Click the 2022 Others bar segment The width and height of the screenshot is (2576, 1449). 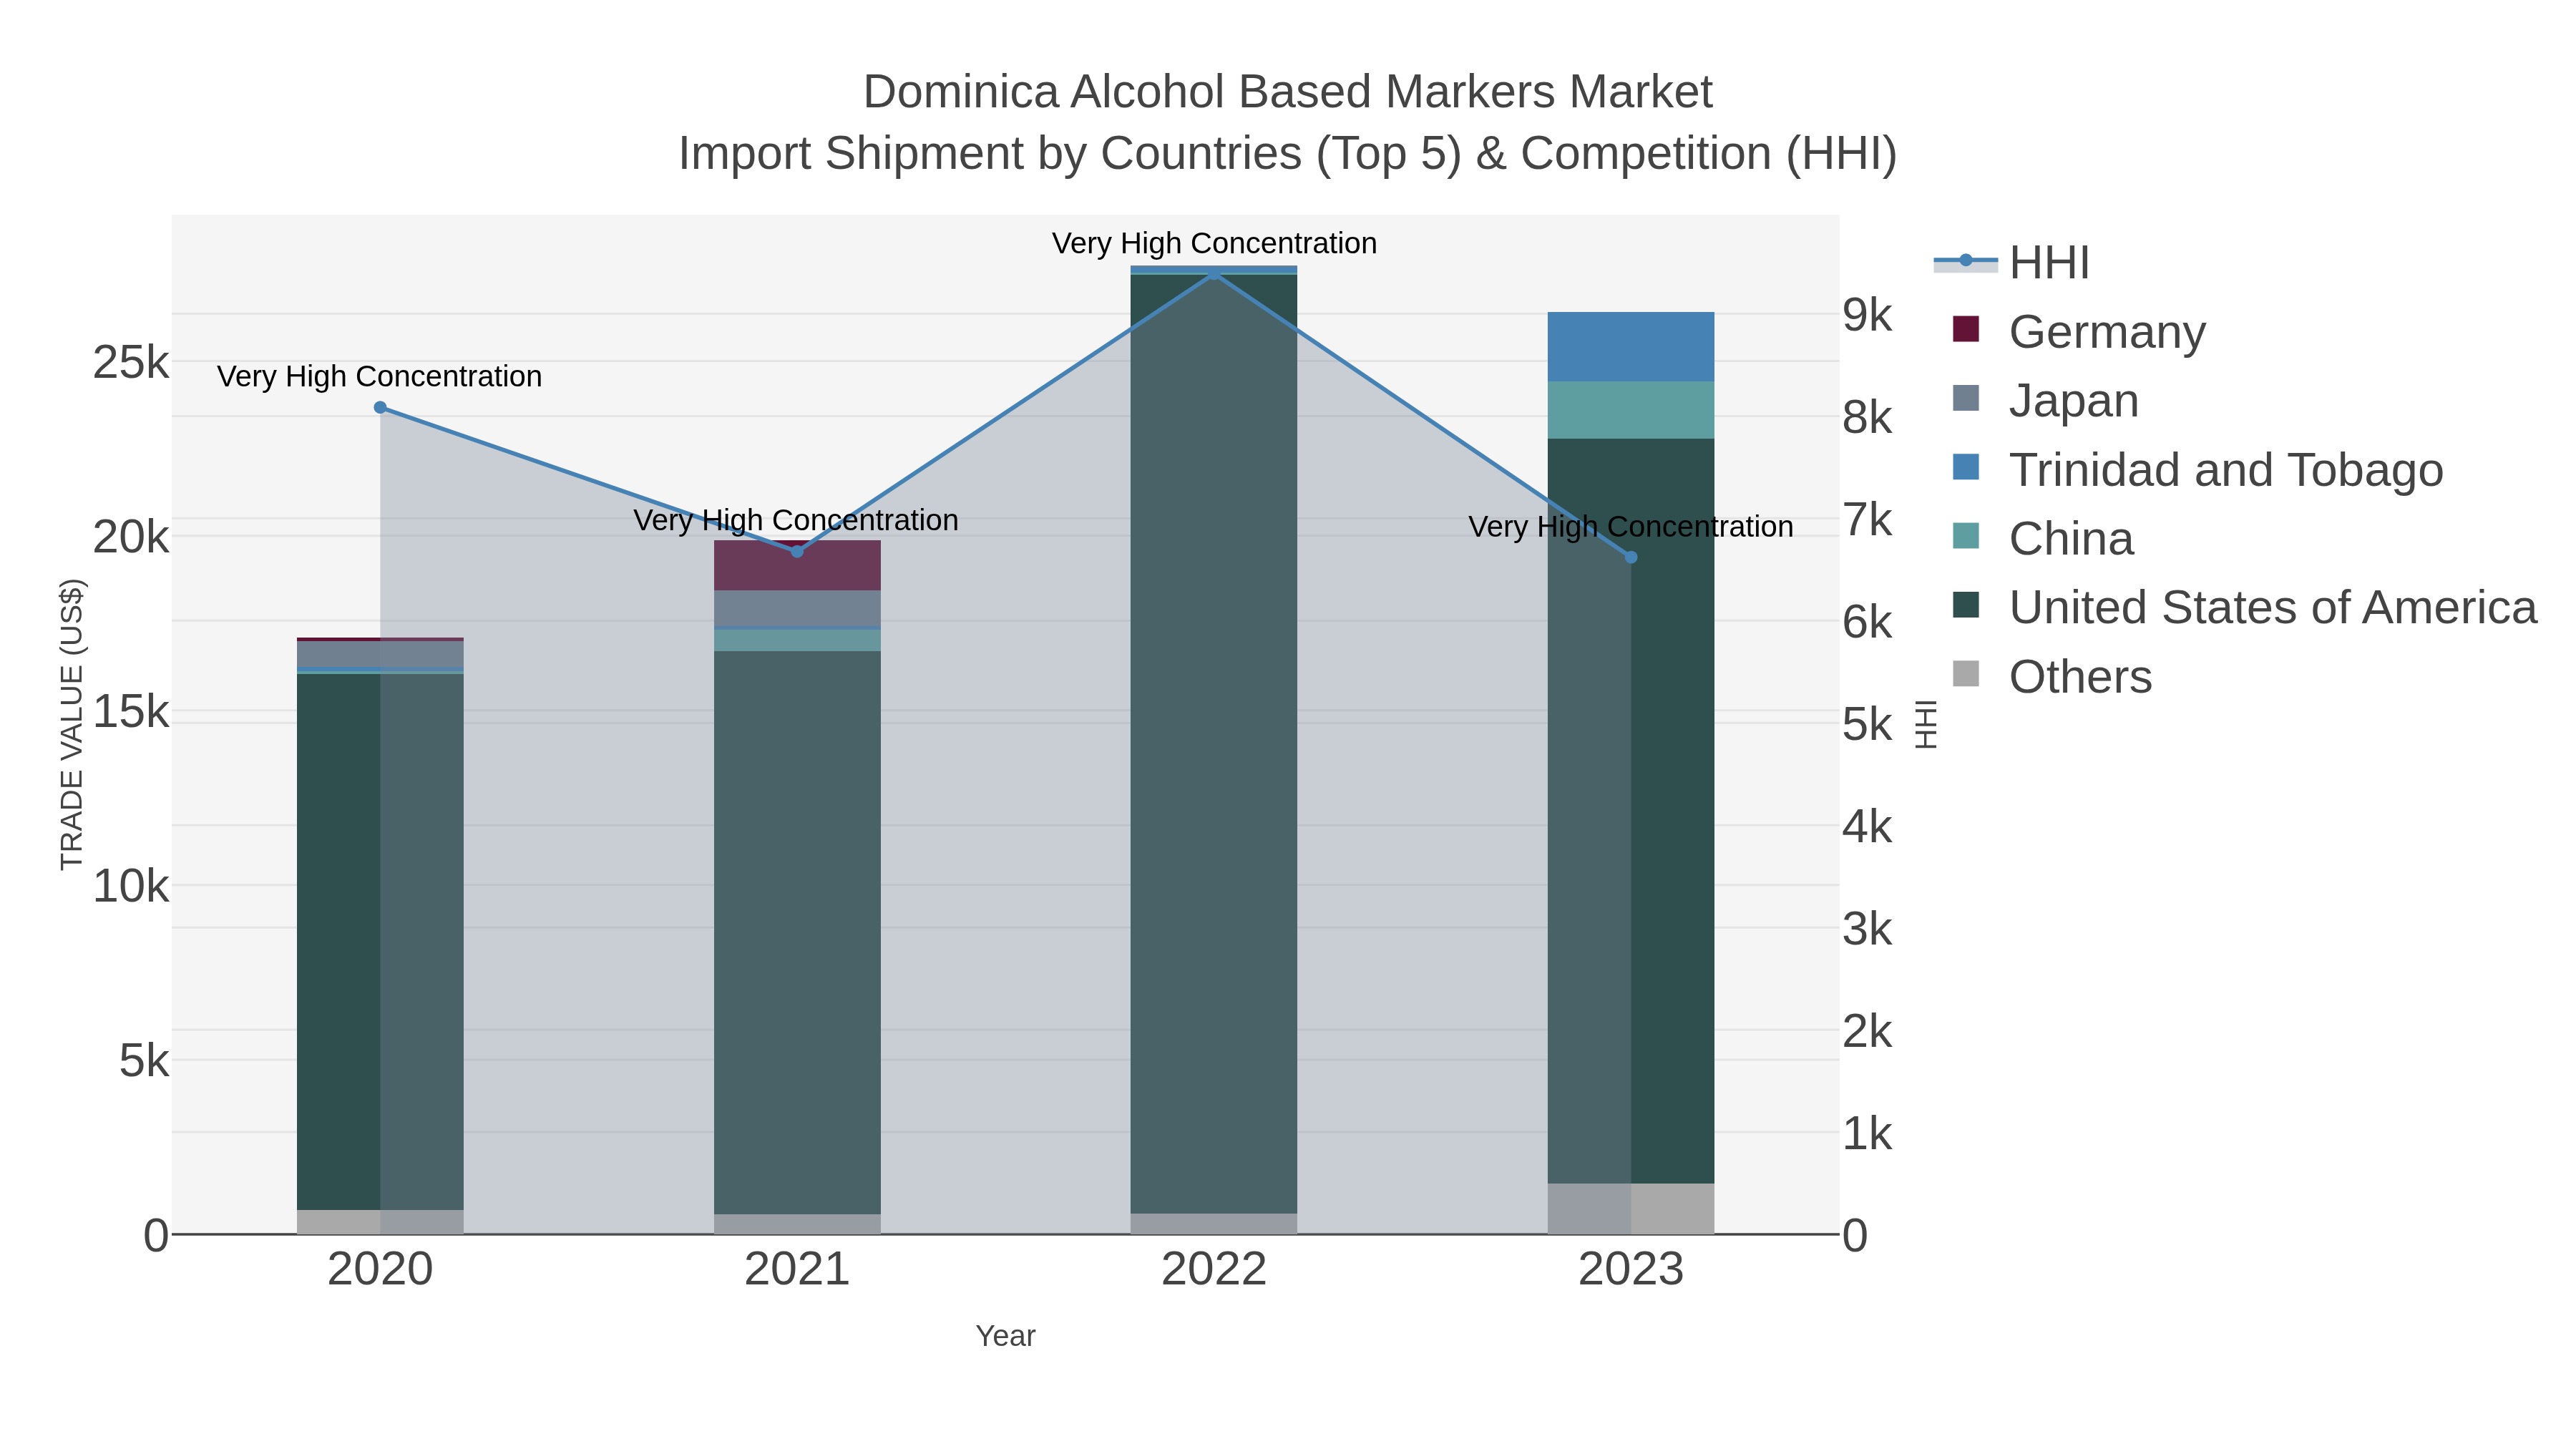point(1214,1224)
